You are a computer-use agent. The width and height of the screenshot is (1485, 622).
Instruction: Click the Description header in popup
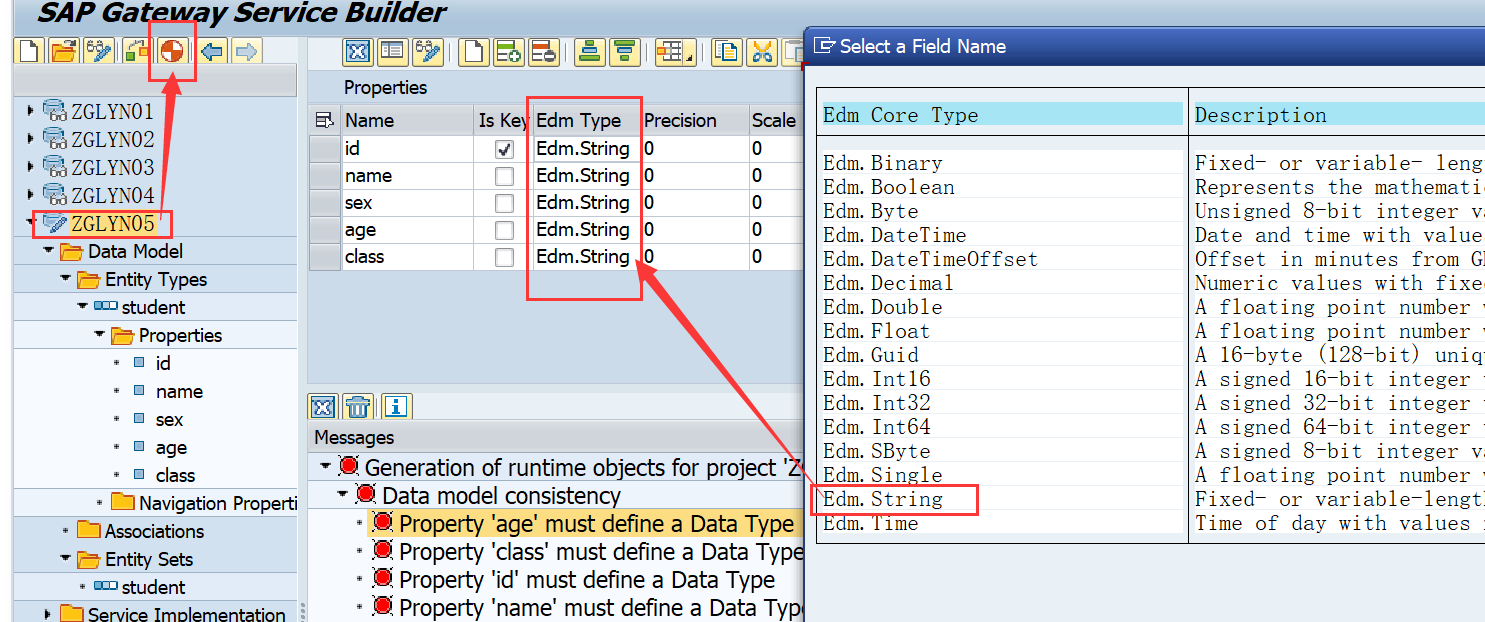point(1338,115)
